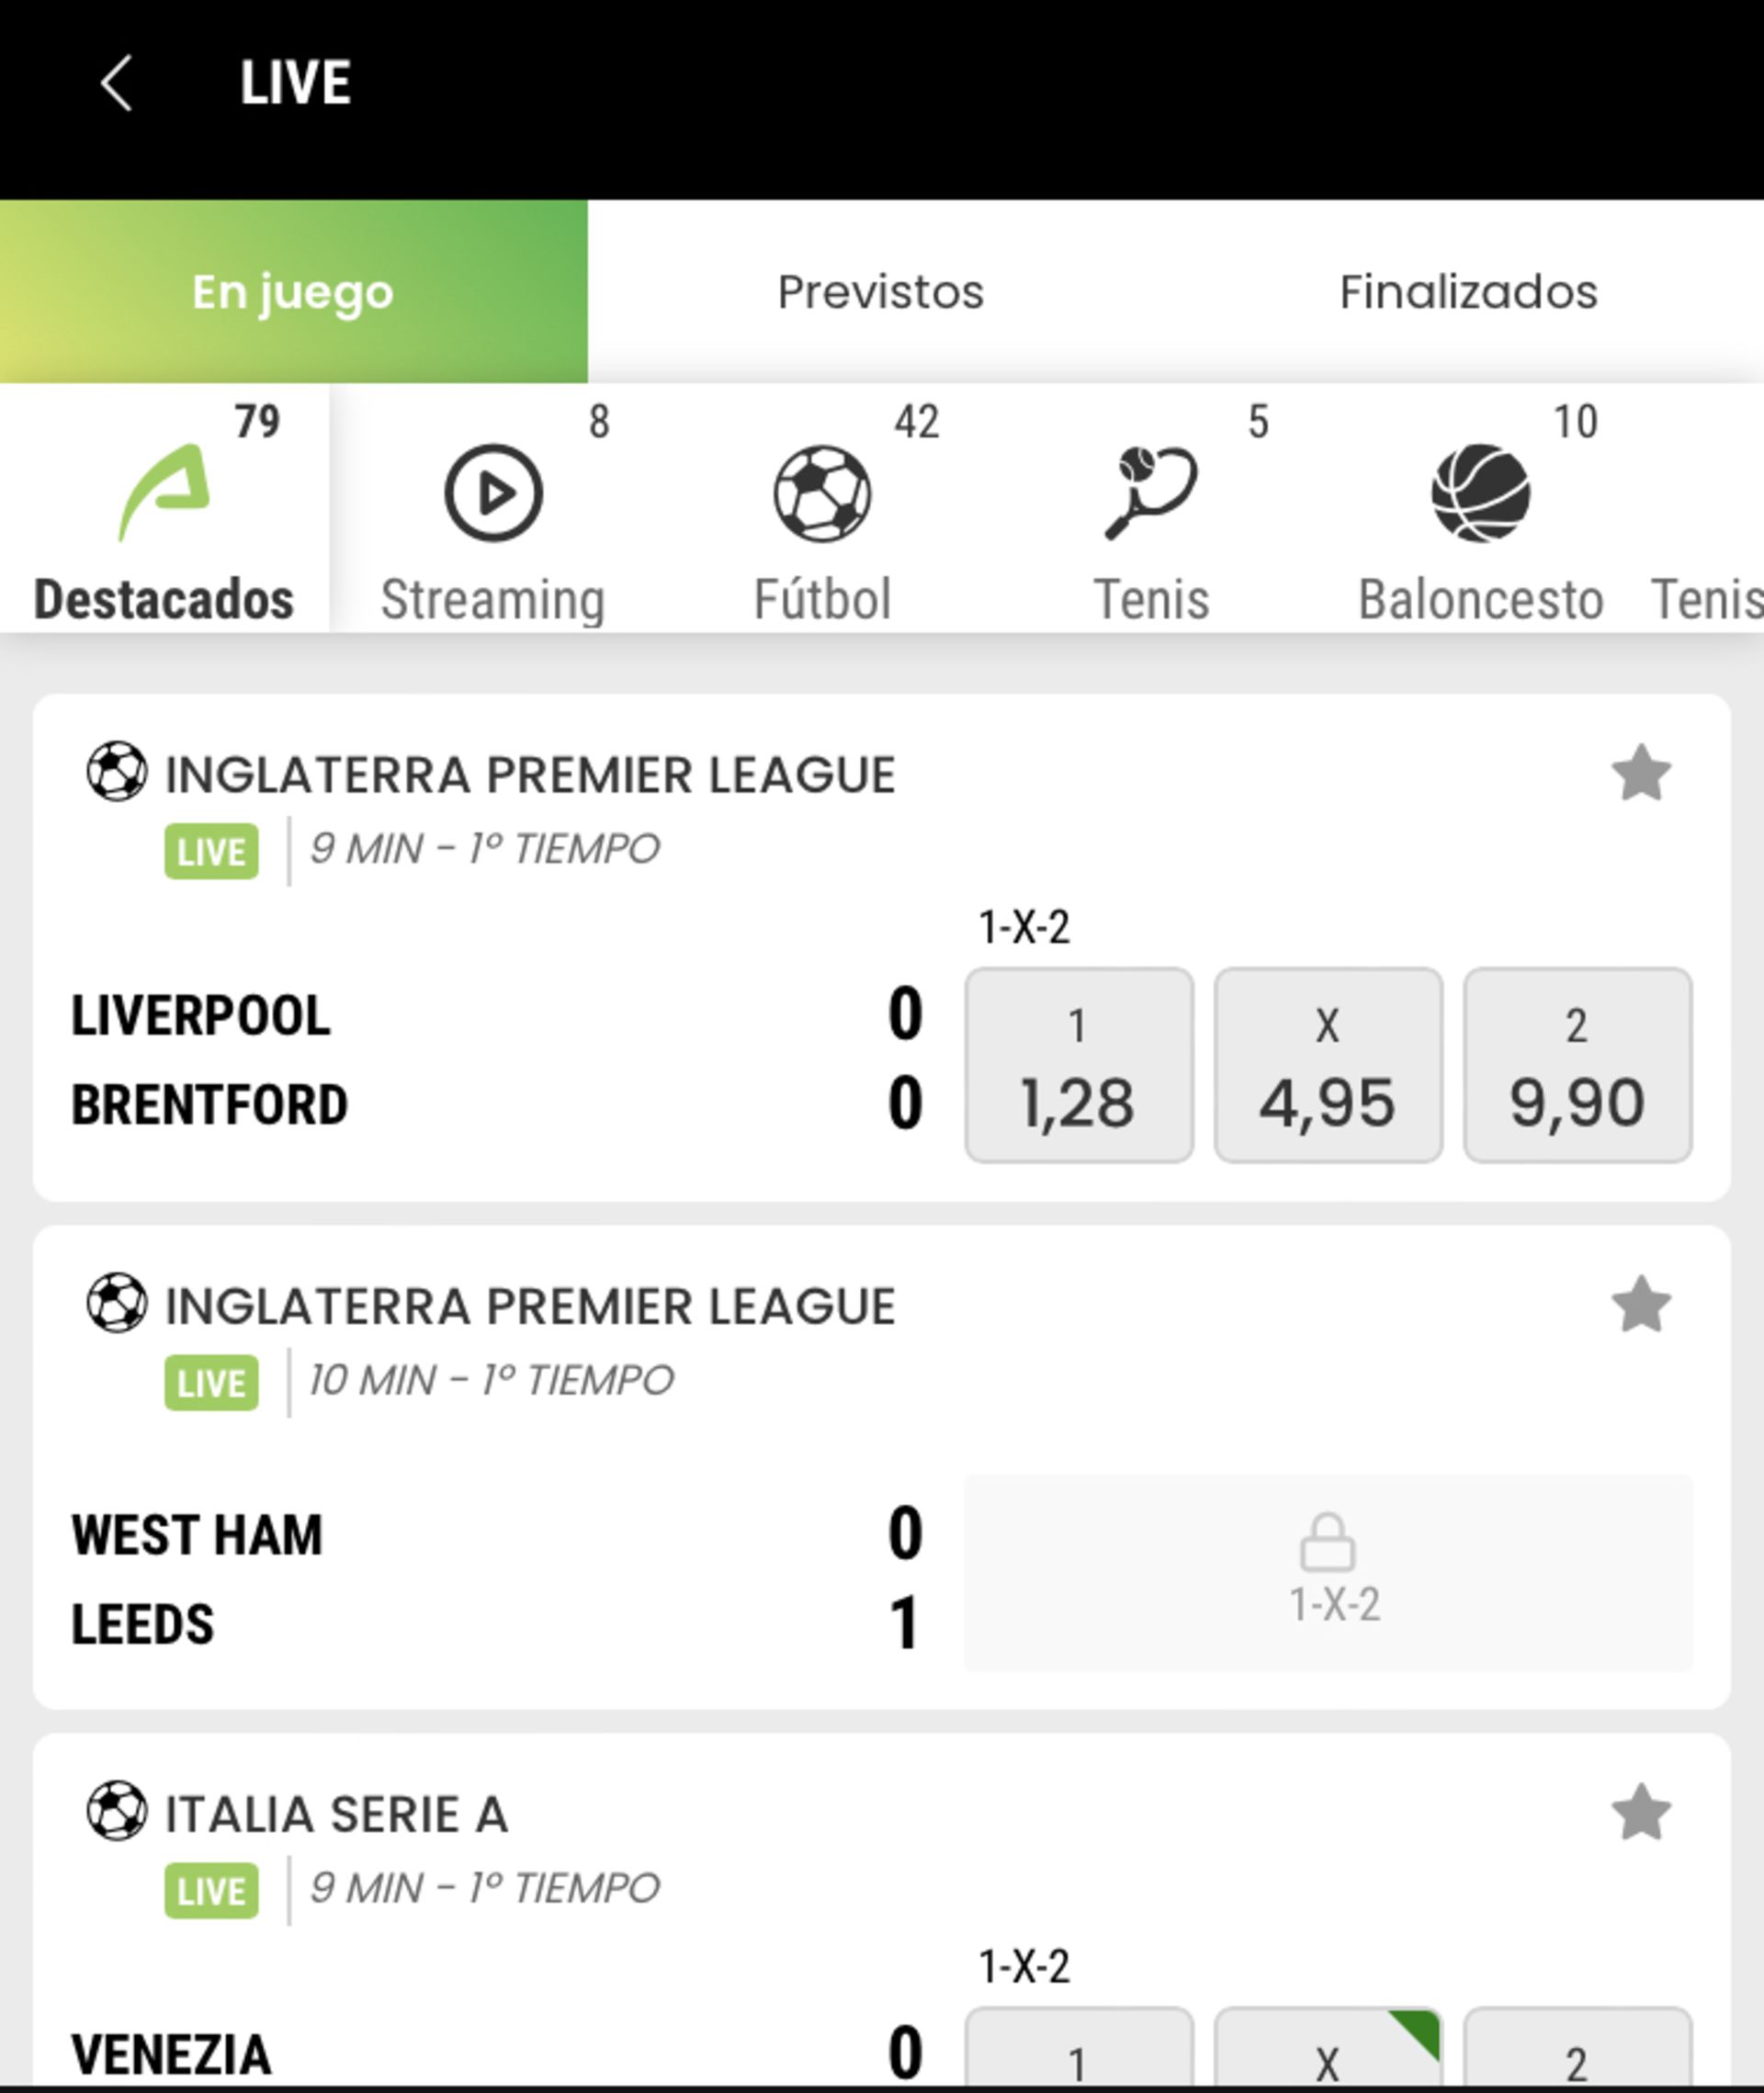Favorite the Liverpool vs Brentford match star
This screenshot has width=1764, height=2093.
pyautogui.click(x=1641, y=773)
